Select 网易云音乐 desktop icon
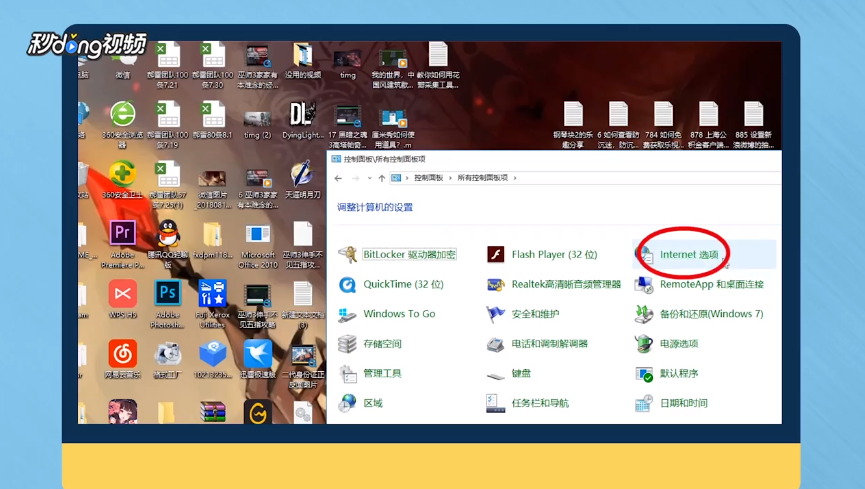The image size is (865, 489). [122, 360]
